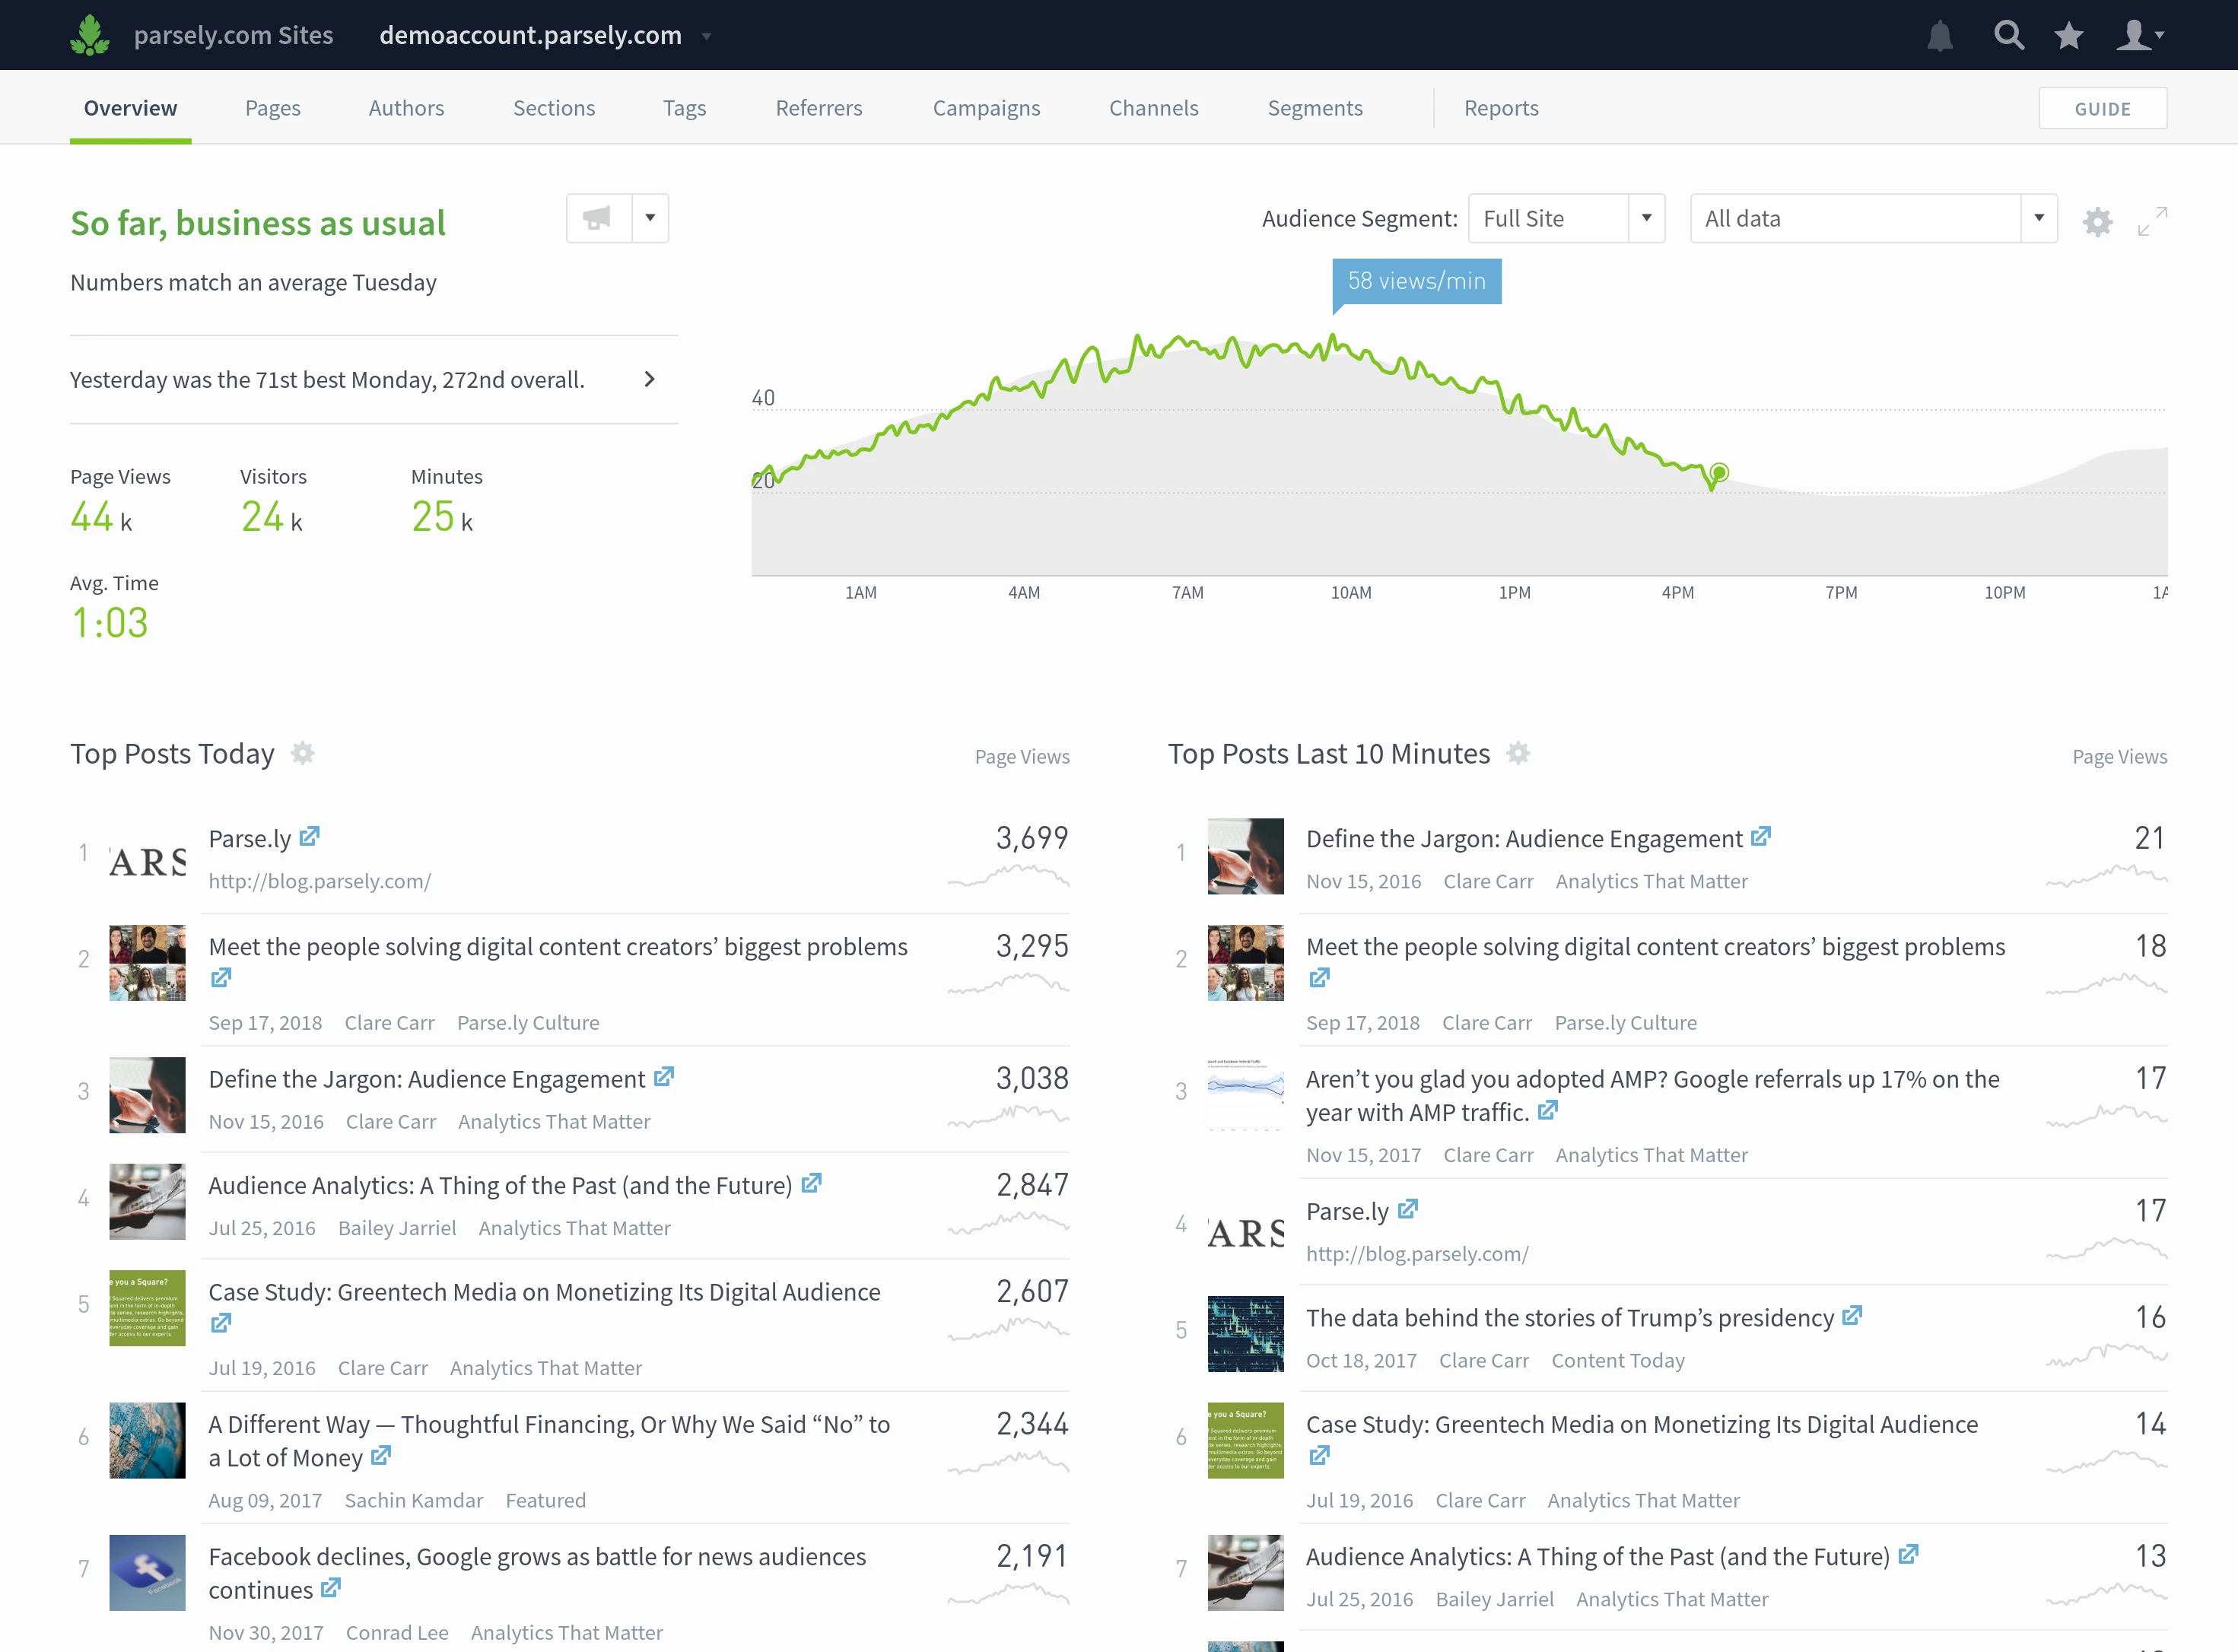Open chart settings gear icon

tap(2097, 221)
